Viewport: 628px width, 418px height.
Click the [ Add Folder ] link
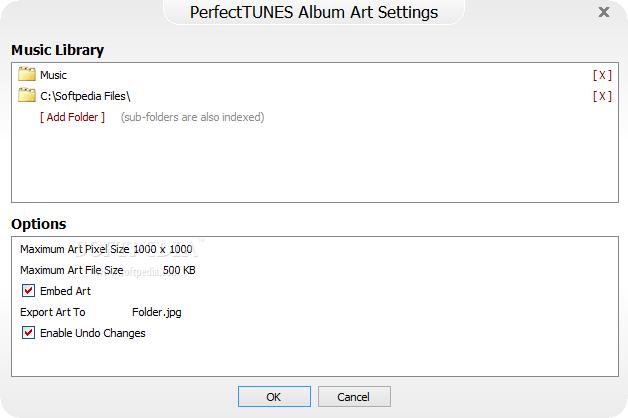(x=72, y=117)
